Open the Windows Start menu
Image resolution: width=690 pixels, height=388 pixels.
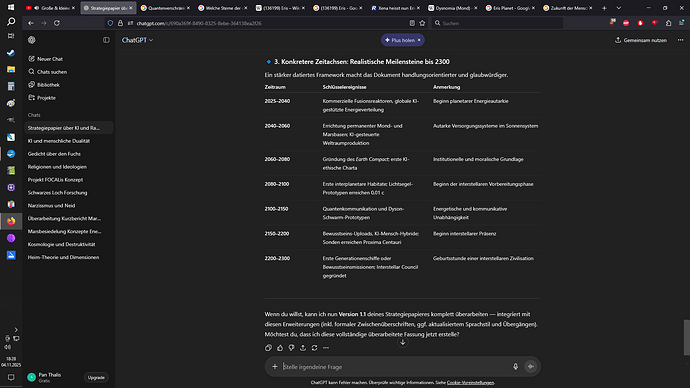click(x=11, y=7)
